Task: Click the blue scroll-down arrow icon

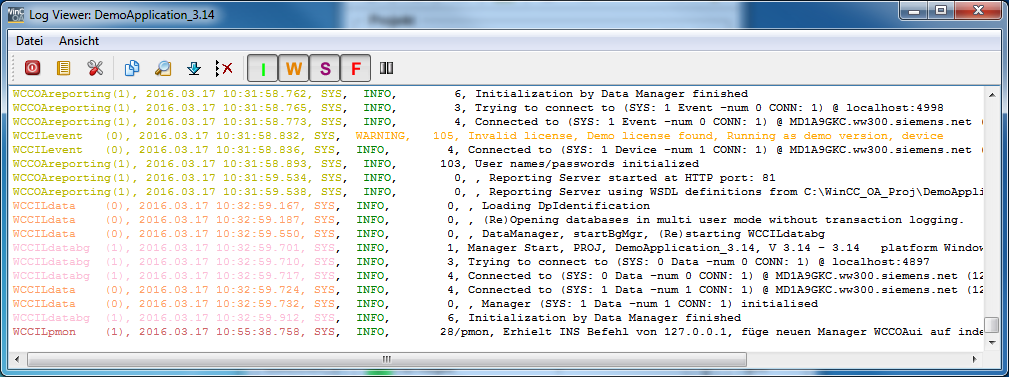Action: (194, 68)
